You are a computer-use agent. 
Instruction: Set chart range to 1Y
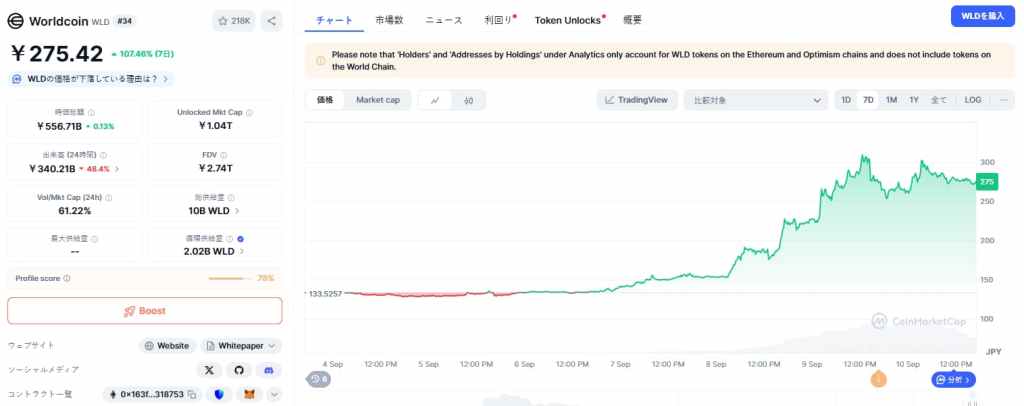[x=914, y=100]
